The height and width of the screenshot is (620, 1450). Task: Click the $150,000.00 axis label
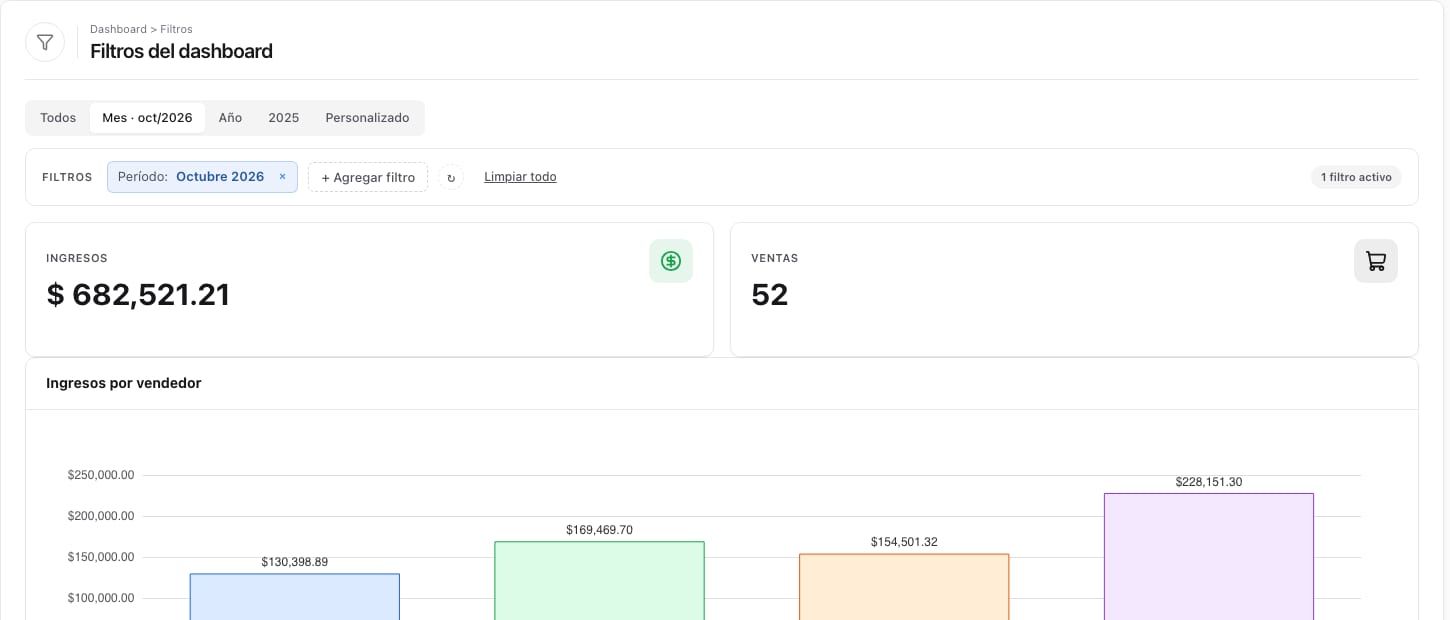pyautogui.click(x=101, y=557)
